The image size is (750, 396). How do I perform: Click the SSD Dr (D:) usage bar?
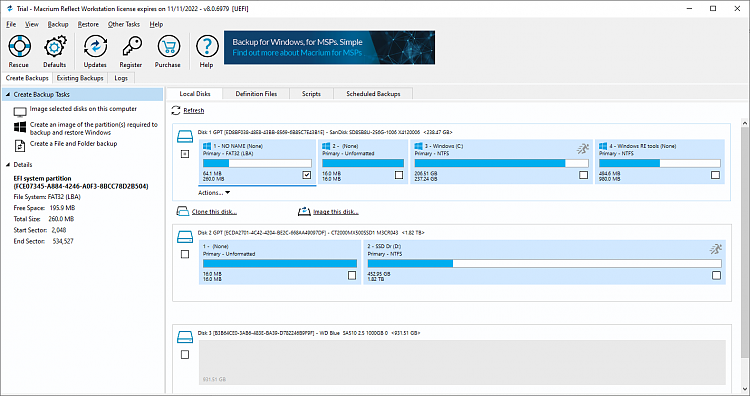[x=544, y=264]
